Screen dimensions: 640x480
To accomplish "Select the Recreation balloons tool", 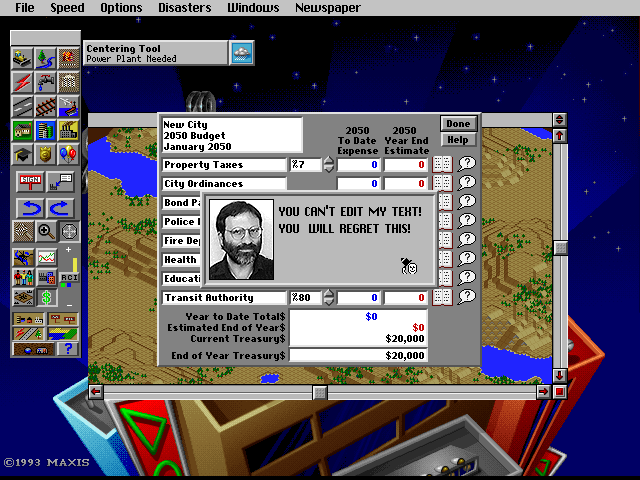I will tap(69, 154).
